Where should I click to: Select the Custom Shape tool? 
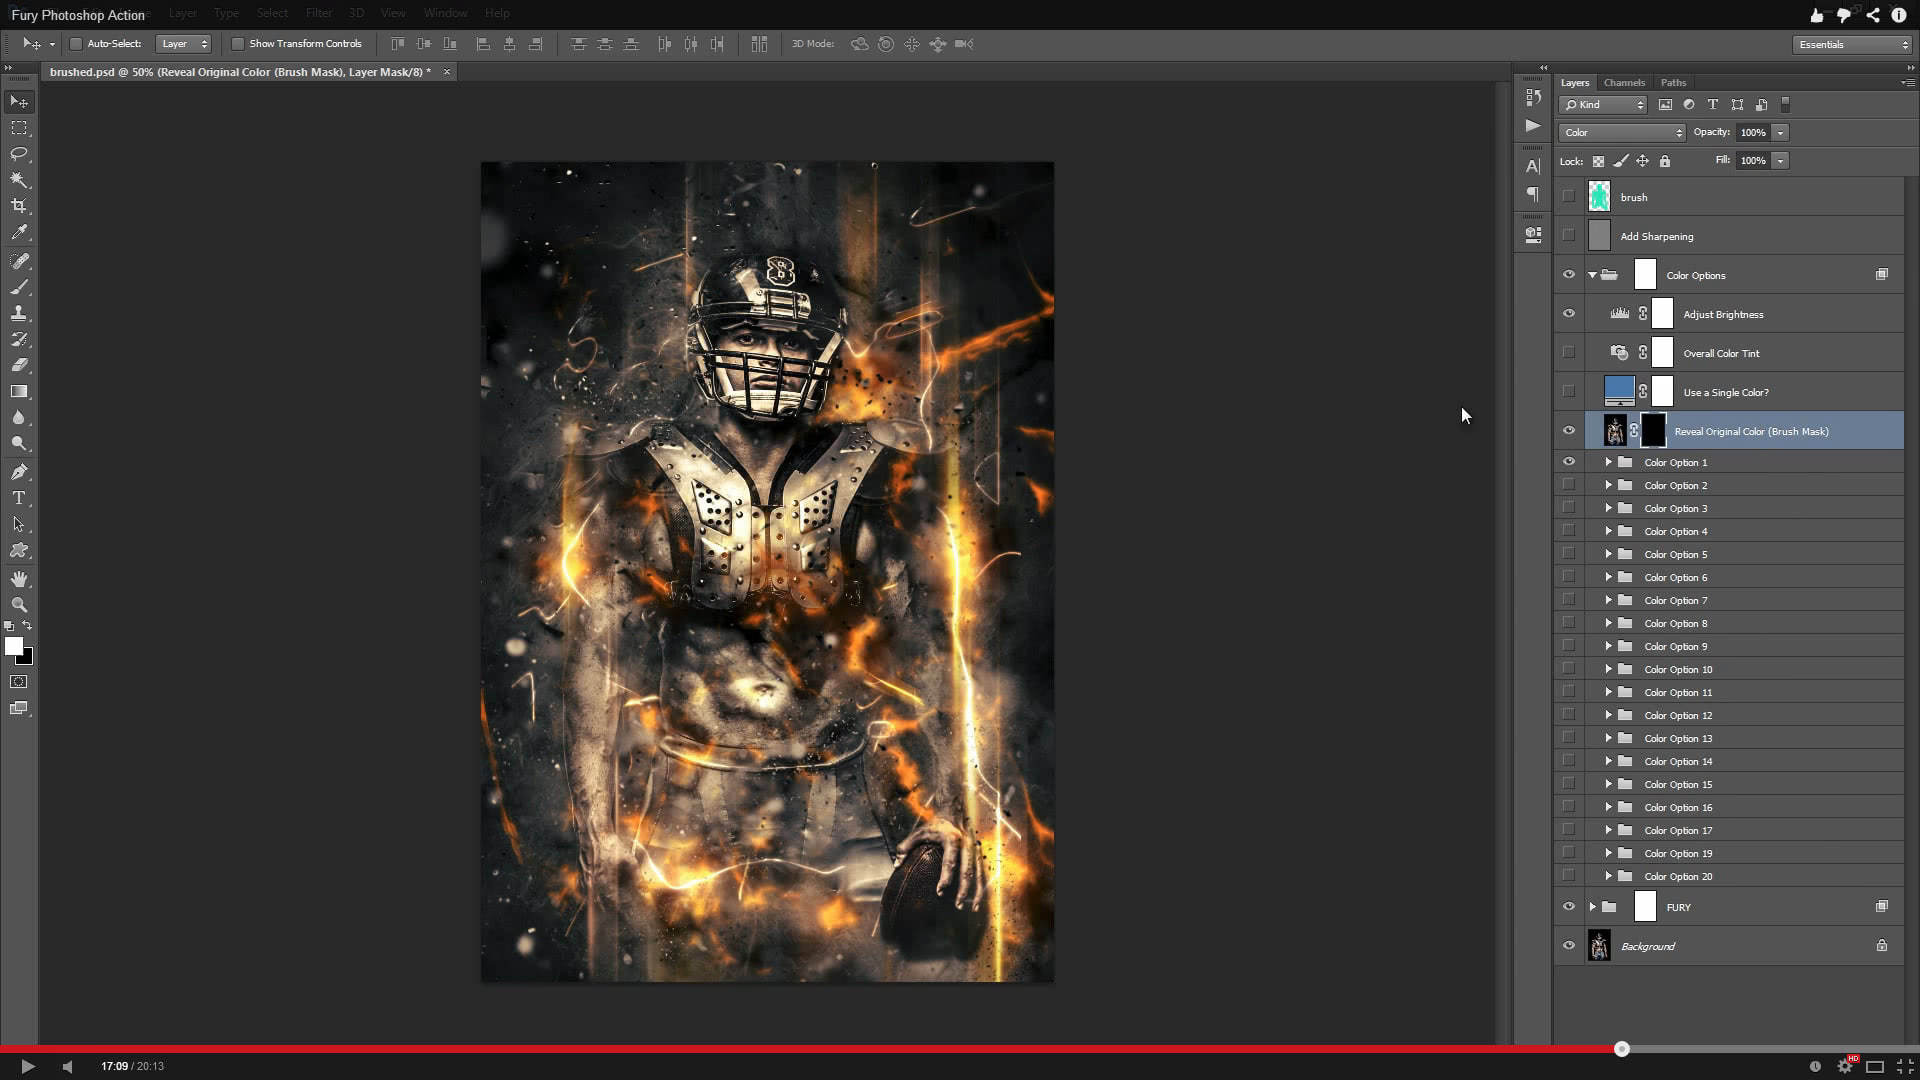(x=19, y=550)
